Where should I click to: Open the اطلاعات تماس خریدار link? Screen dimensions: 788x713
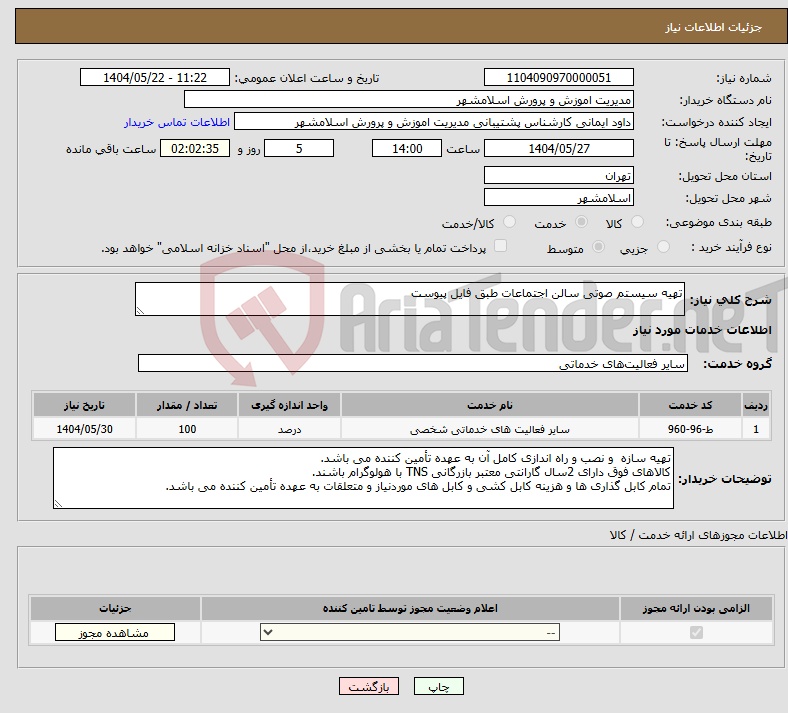coord(177,122)
